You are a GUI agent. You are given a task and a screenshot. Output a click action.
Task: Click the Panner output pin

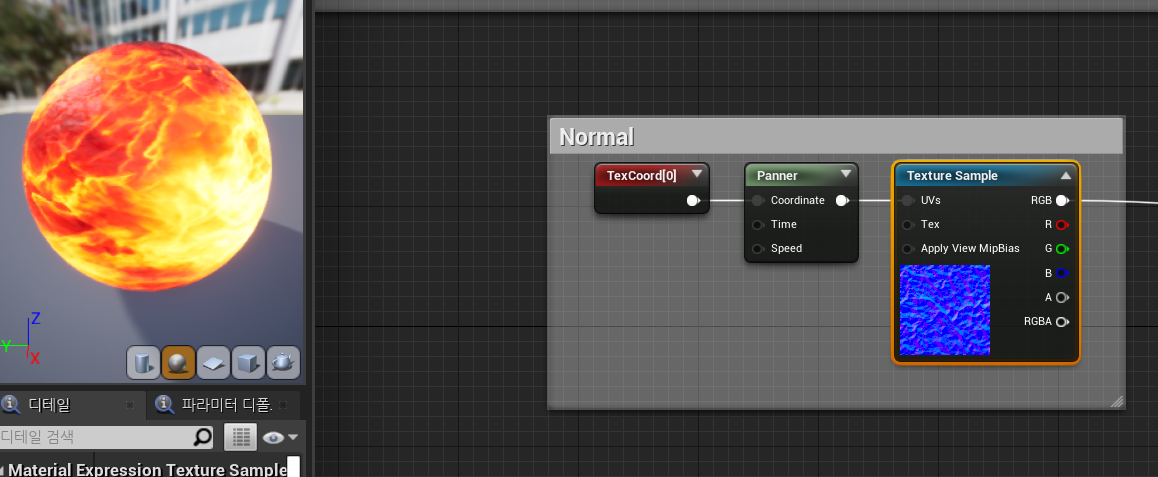(x=842, y=200)
